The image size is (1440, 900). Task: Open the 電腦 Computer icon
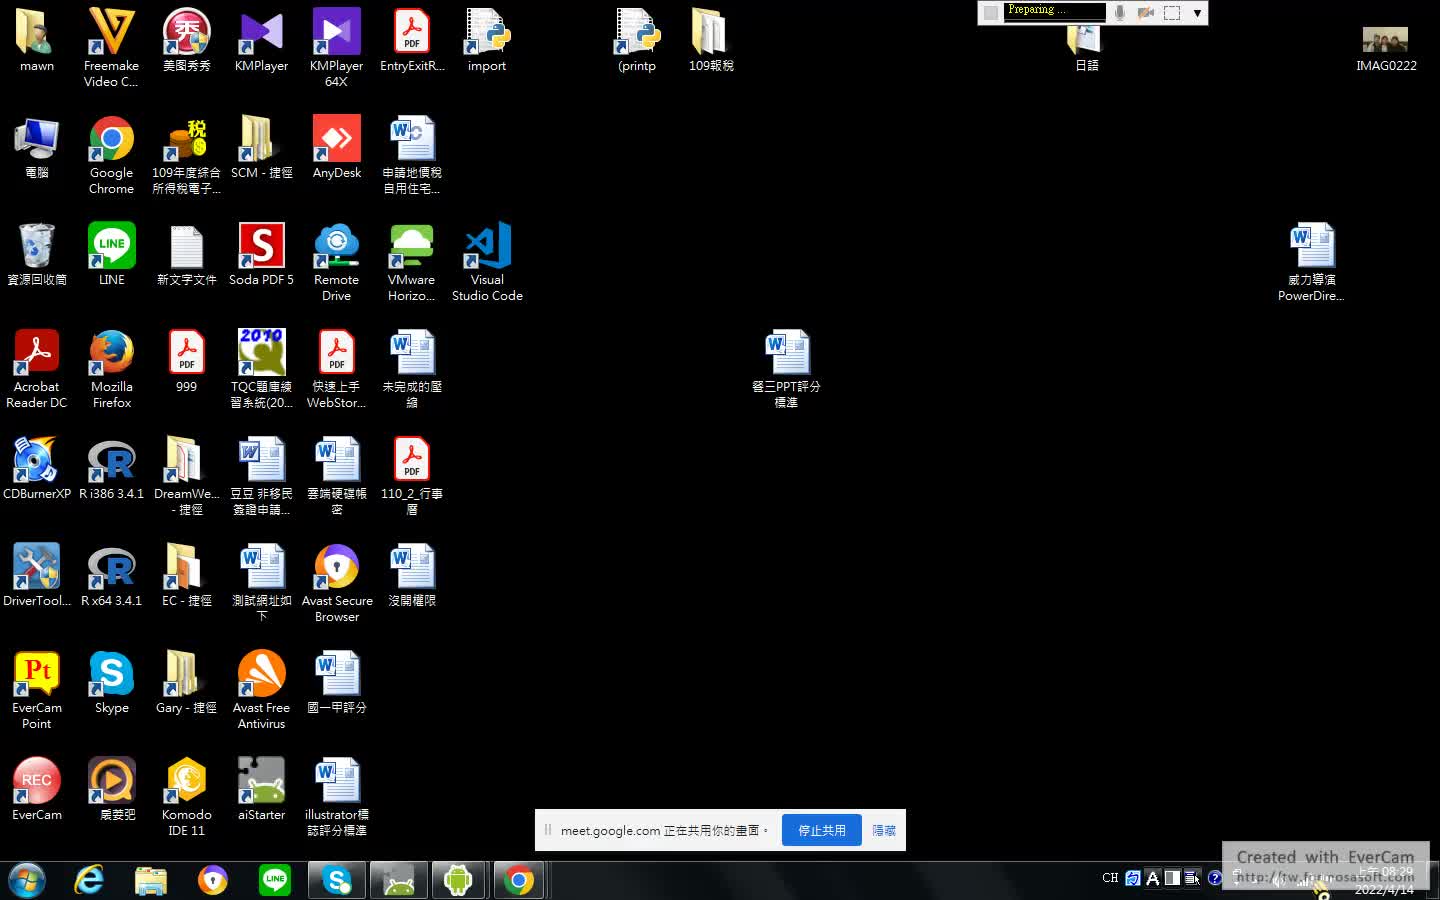37,147
